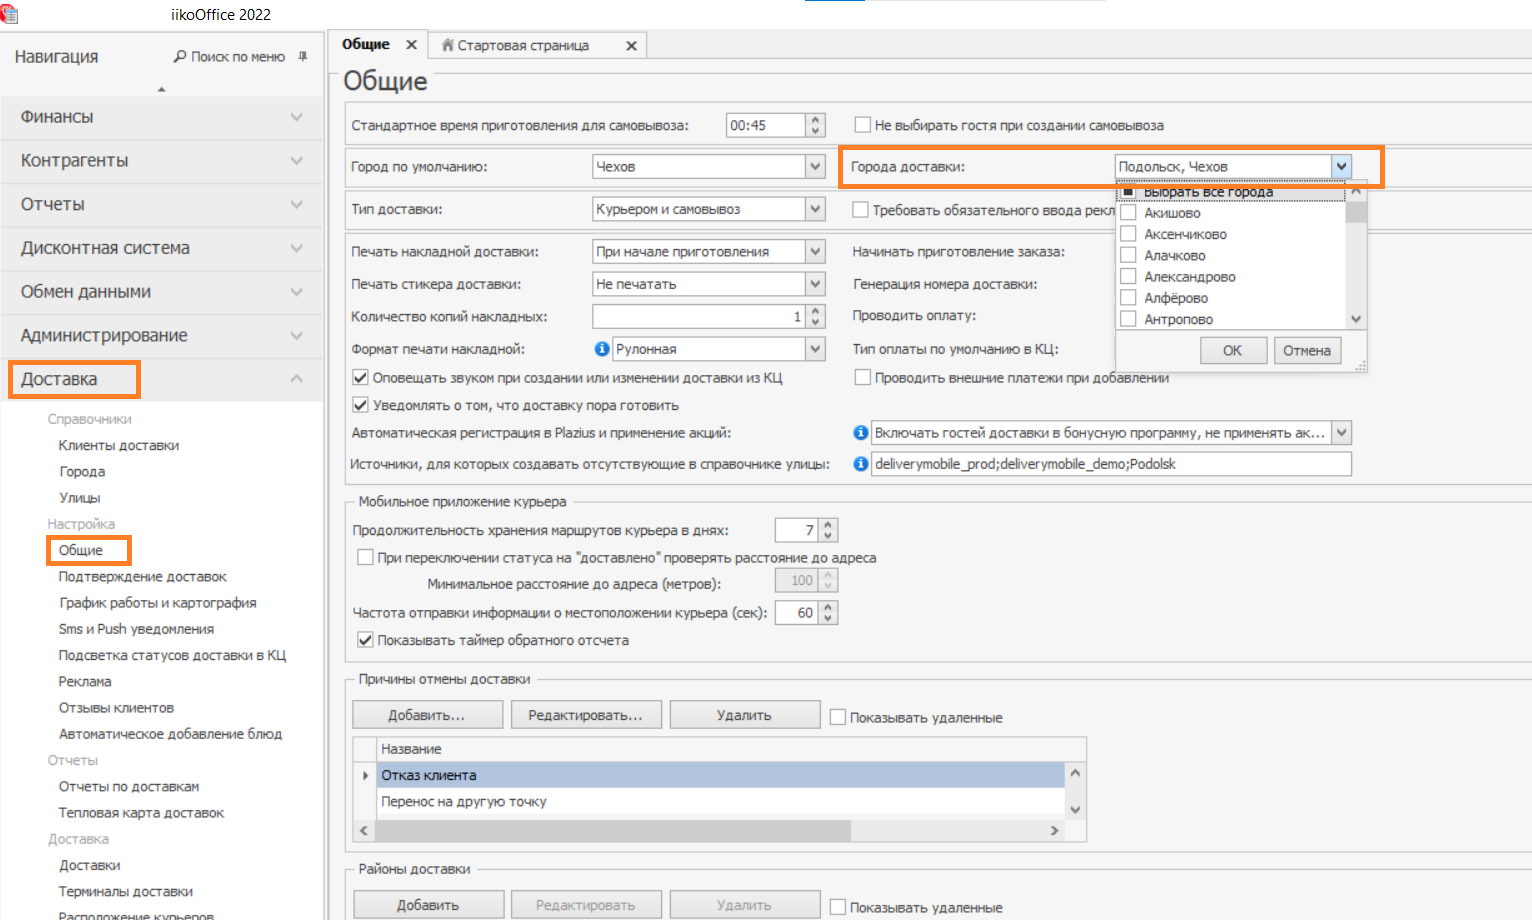Open the Улицы directory item
Viewport: 1532px width, 920px height.
click(x=79, y=497)
